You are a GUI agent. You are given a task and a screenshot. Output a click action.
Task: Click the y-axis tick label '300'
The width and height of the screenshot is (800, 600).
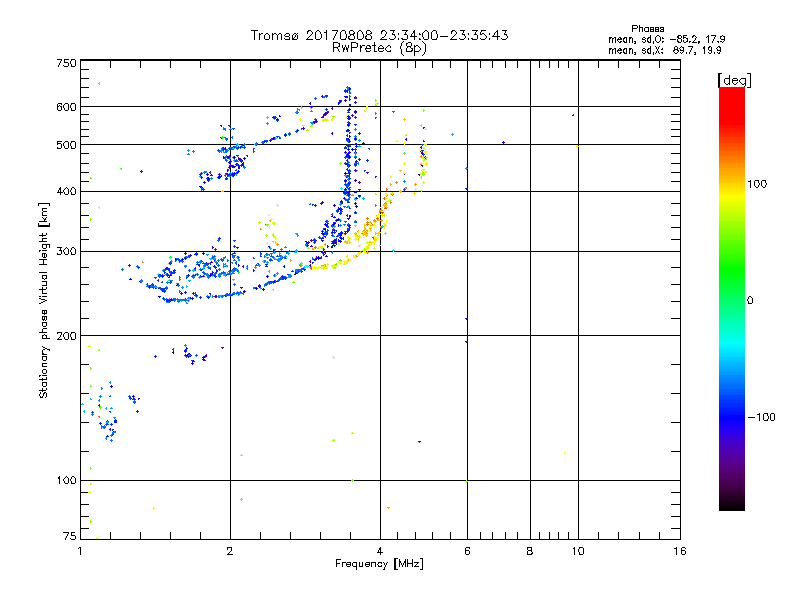click(x=66, y=251)
